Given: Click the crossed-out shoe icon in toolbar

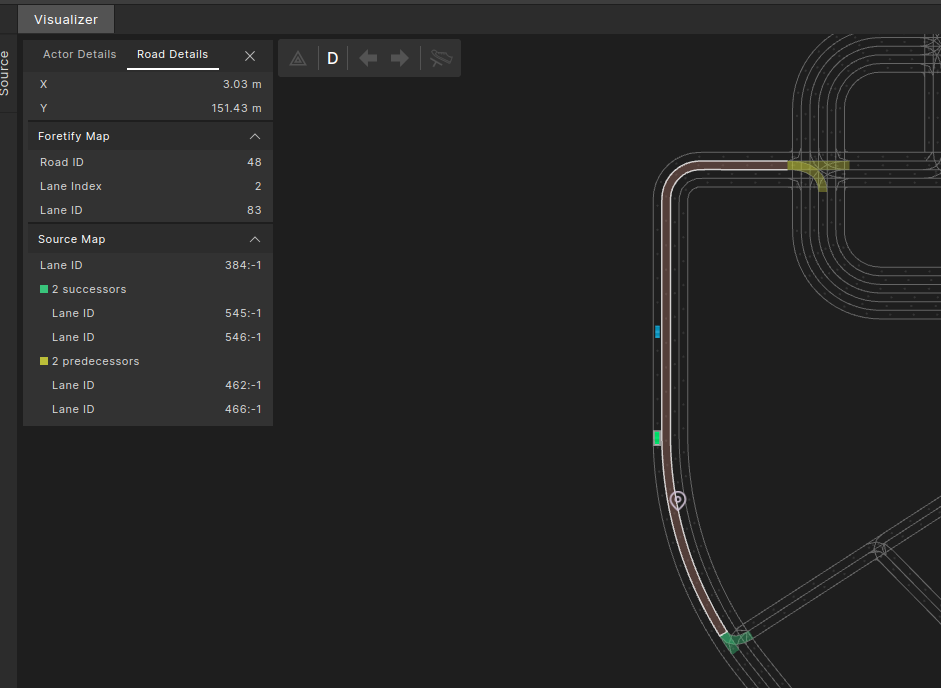Looking at the screenshot, I should click(x=440, y=59).
